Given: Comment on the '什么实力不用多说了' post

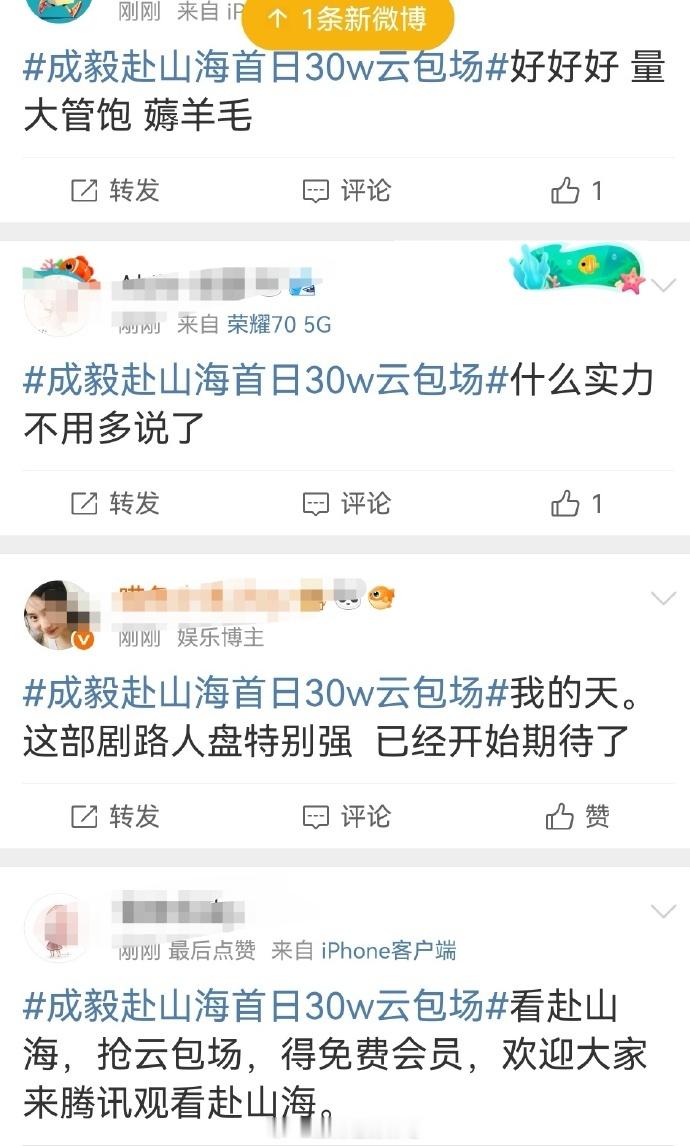Looking at the screenshot, I should 346,504.
